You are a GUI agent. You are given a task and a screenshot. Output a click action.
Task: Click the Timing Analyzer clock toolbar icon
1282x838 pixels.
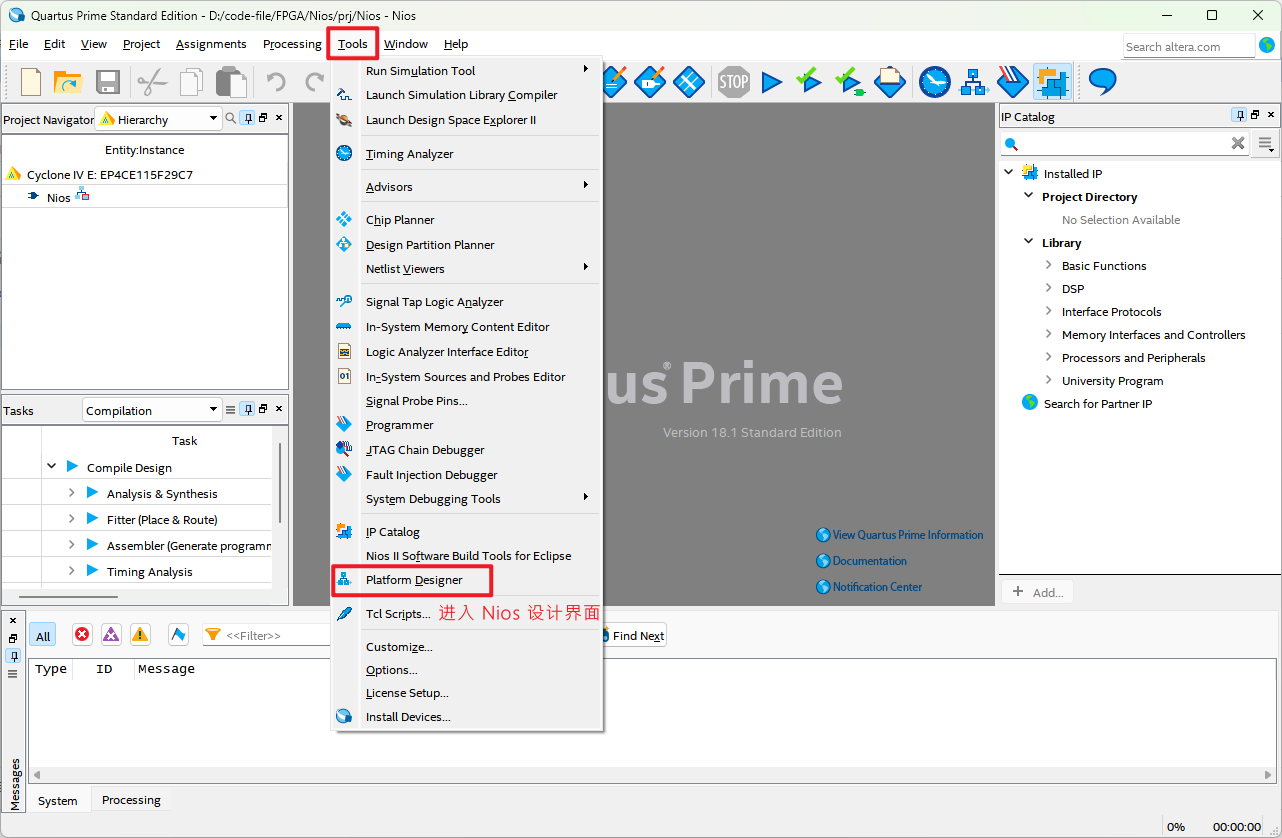[934, 82]
